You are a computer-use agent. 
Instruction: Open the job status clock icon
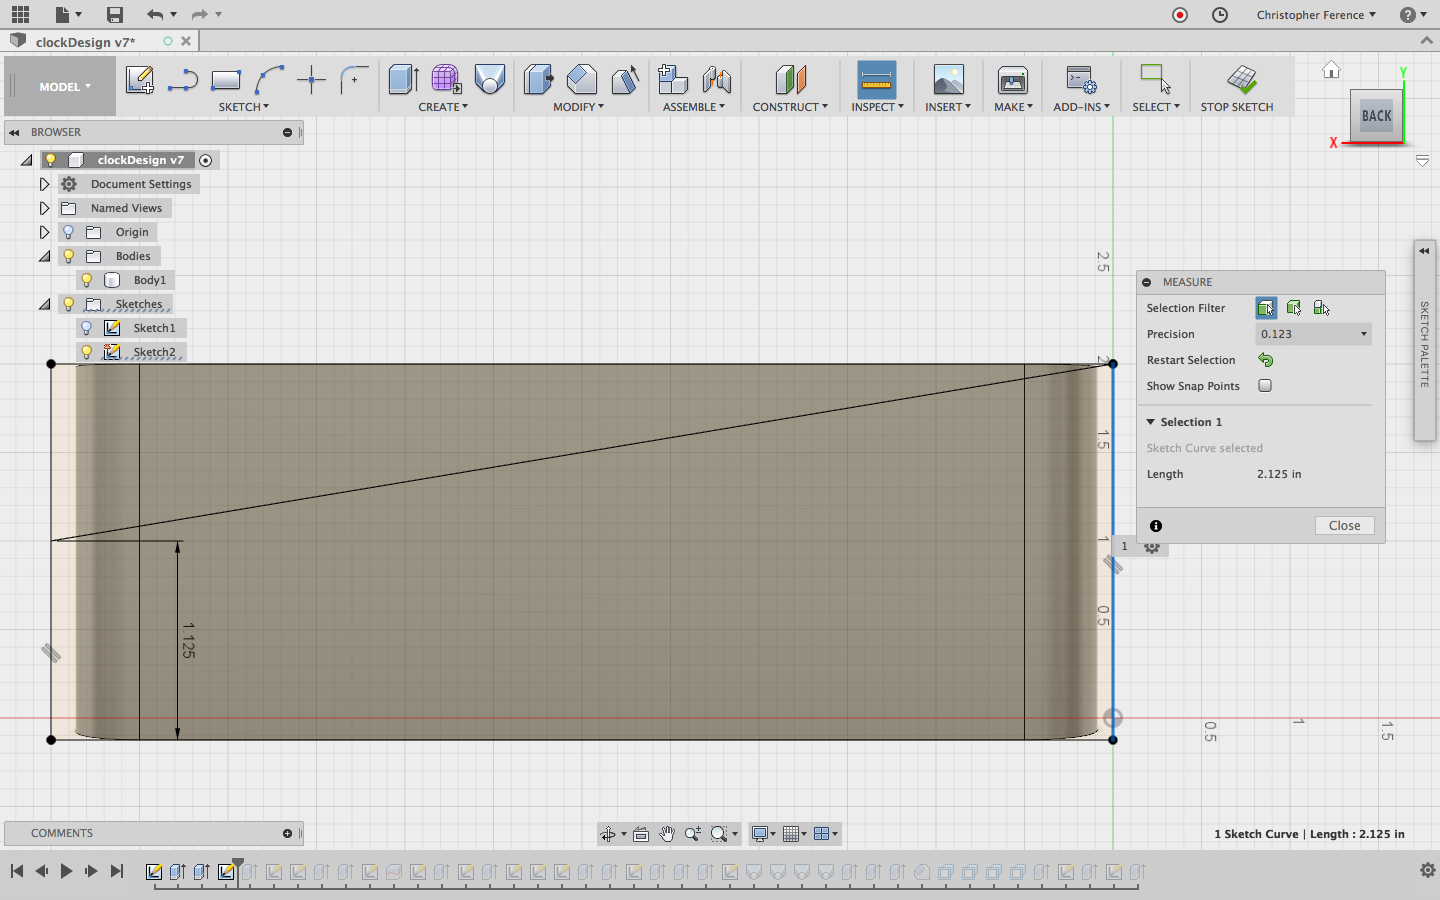(1220, 15)
